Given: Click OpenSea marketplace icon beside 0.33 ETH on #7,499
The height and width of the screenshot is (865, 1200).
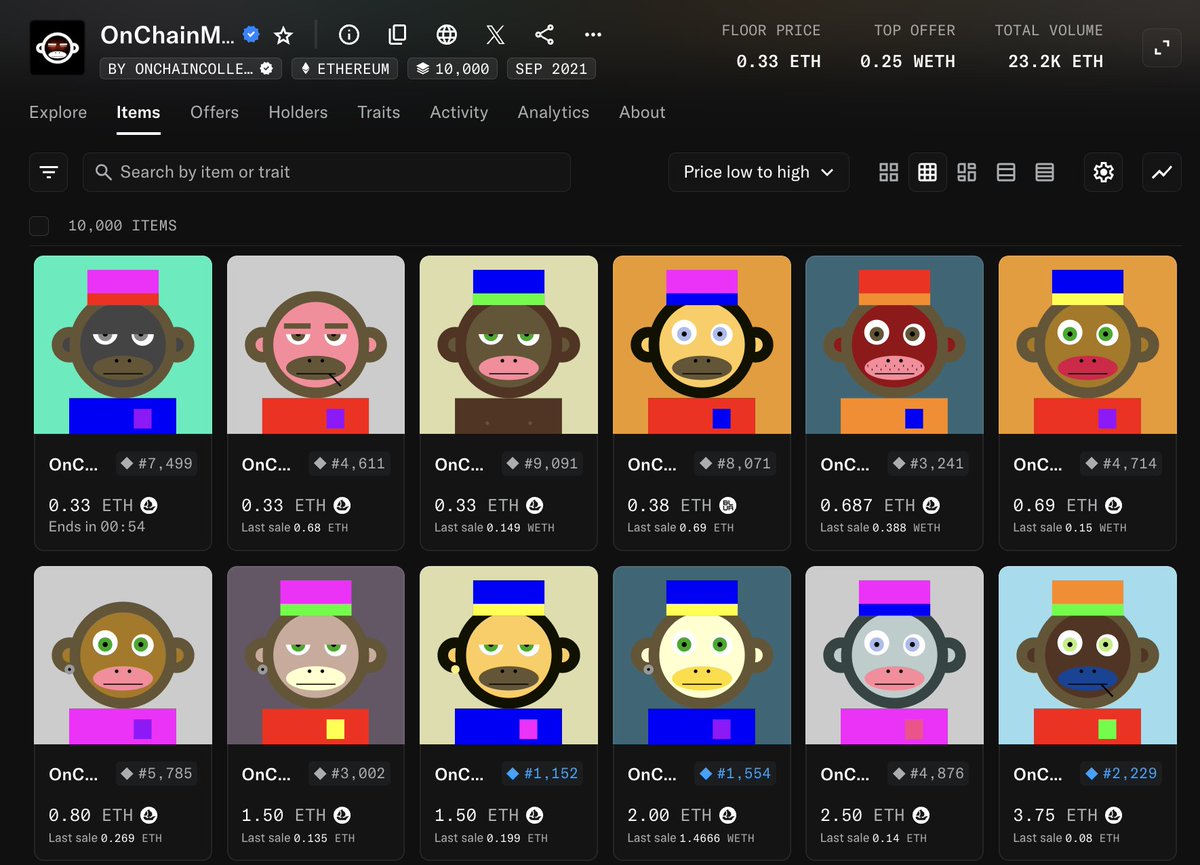Looking at the screenshot, I should 150,505.
